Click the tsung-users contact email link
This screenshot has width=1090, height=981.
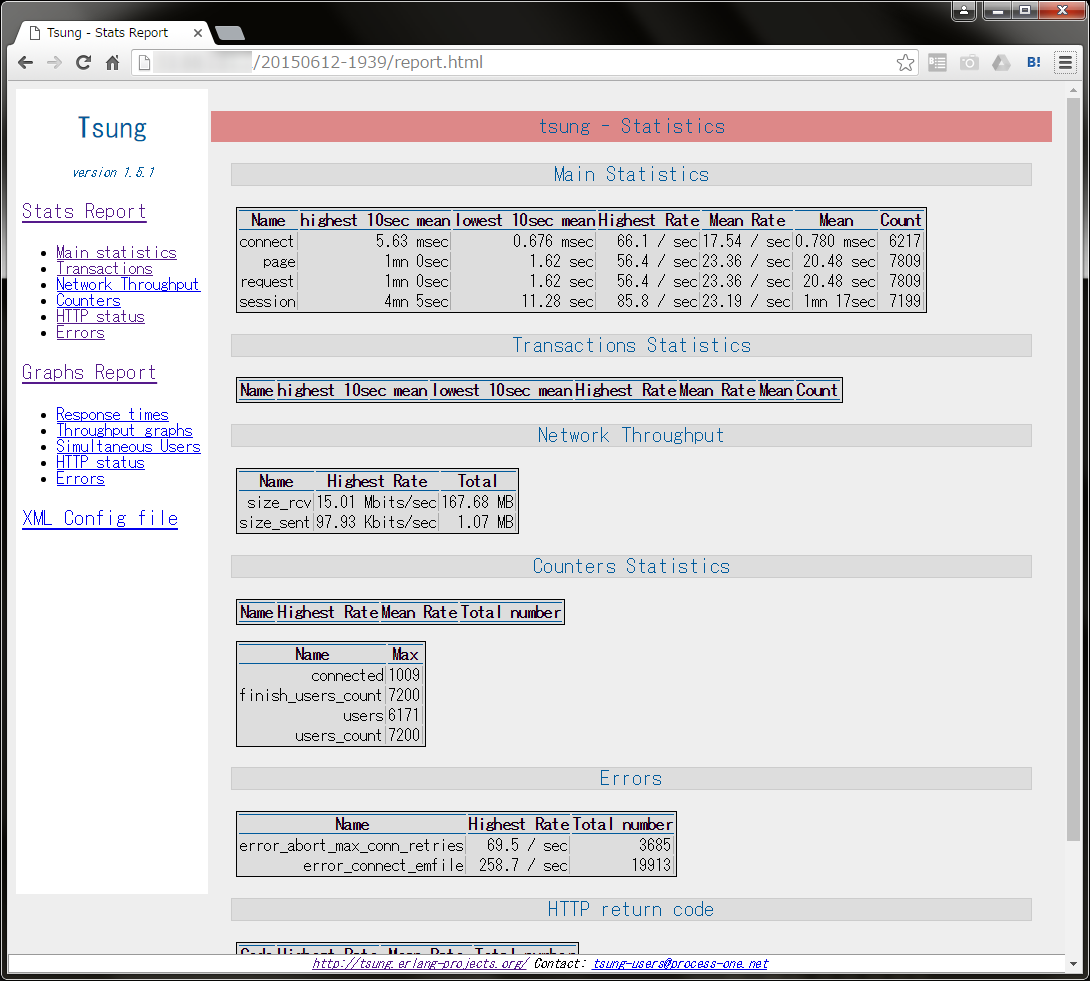680,964
